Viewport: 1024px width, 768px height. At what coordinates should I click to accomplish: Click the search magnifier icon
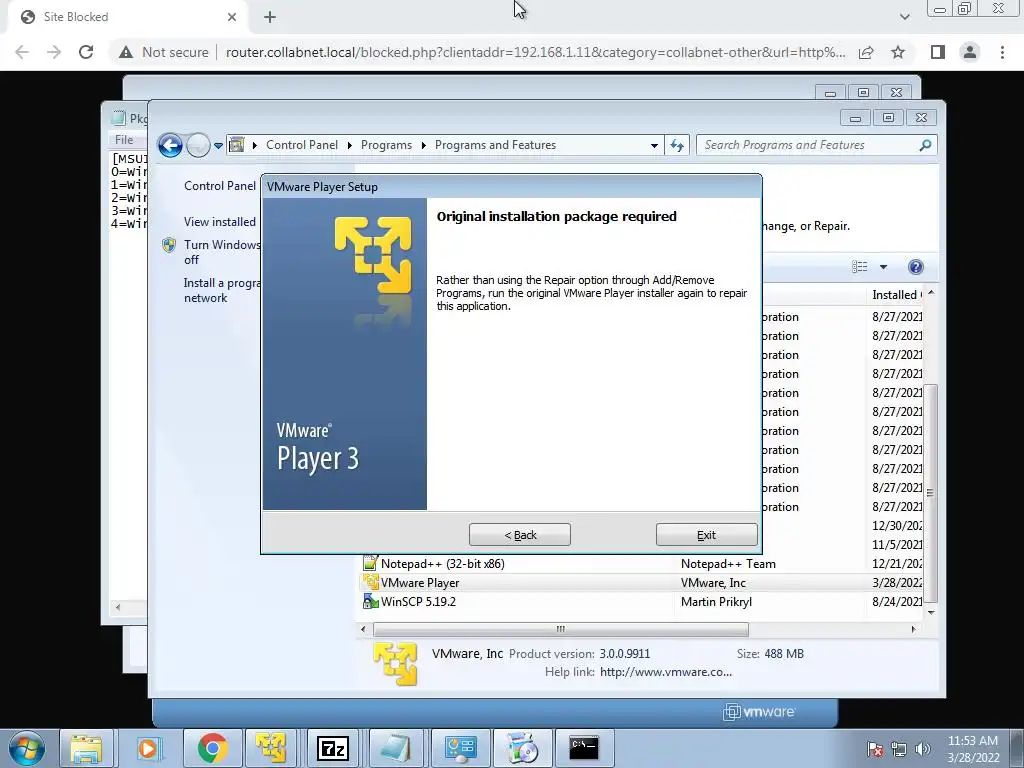click(925, 145)
